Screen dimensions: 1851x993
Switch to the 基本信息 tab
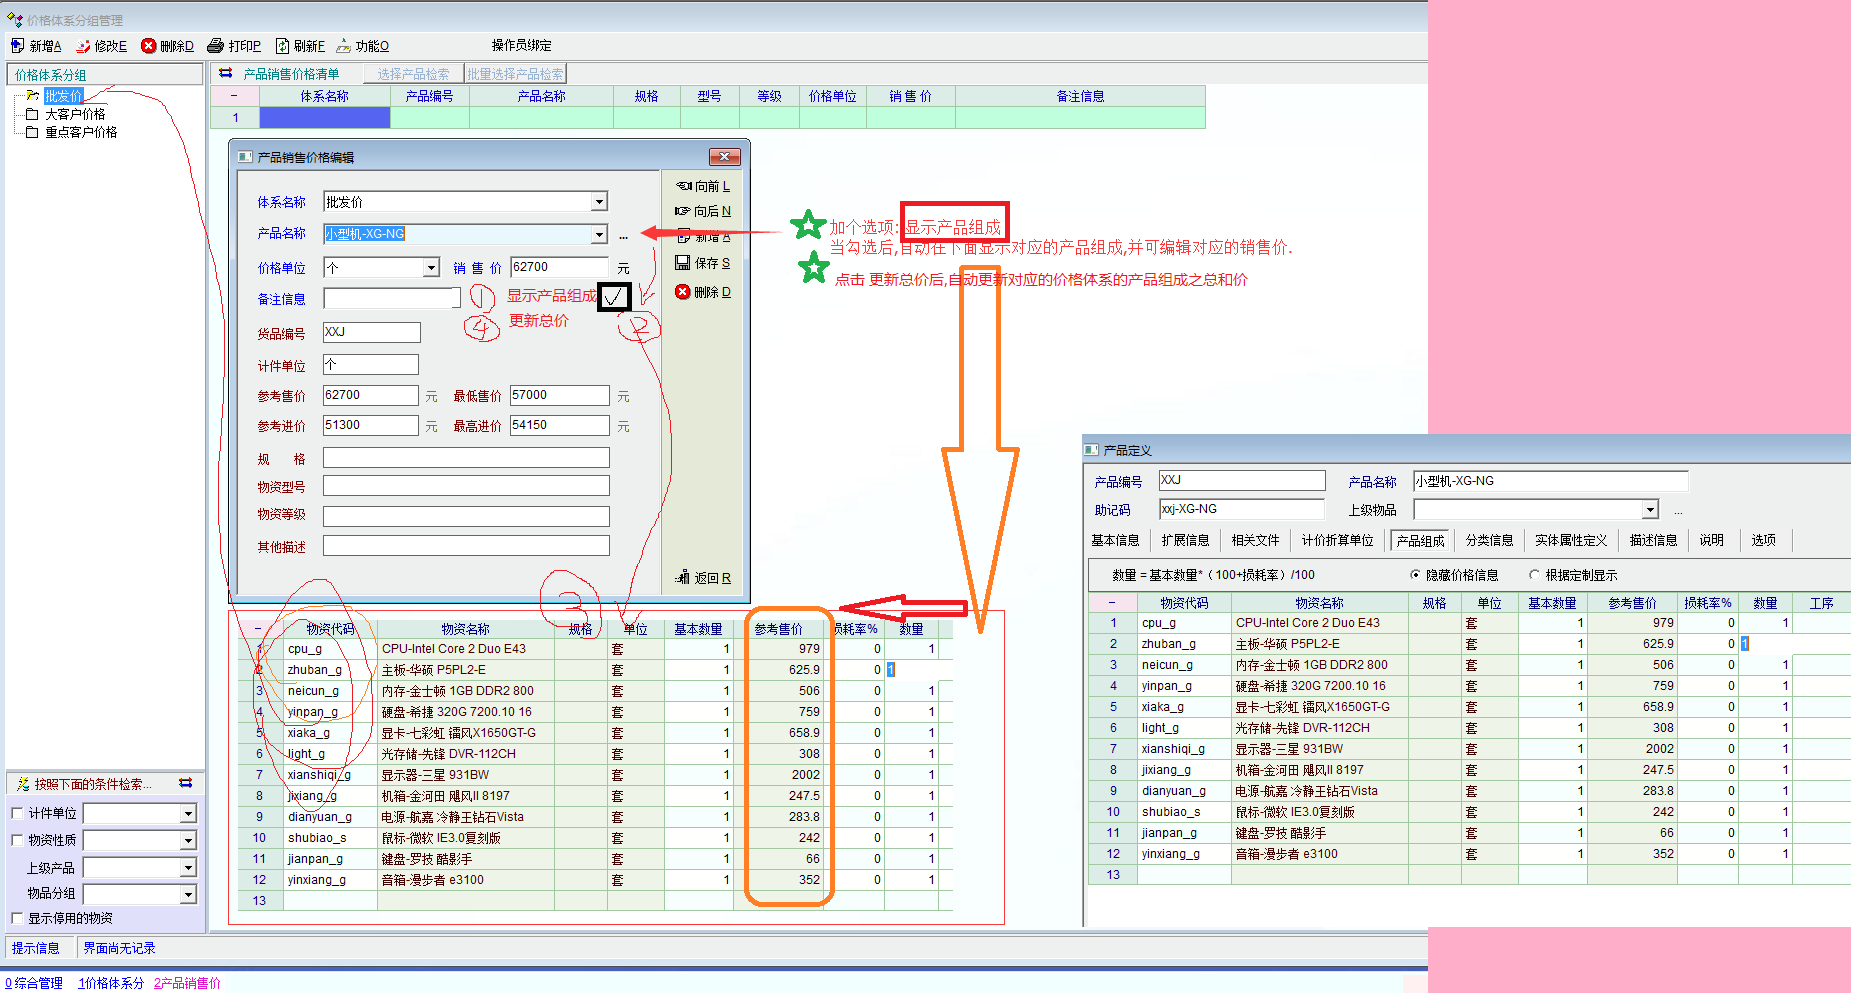click(x=1115, y=540)
